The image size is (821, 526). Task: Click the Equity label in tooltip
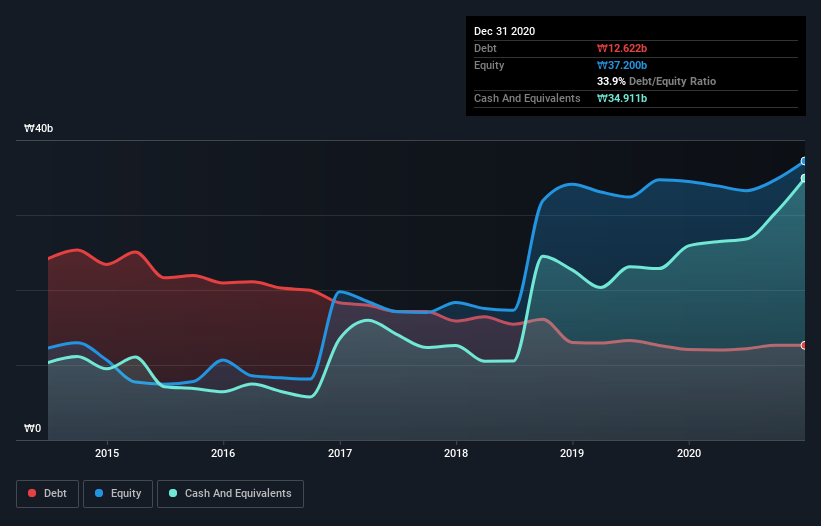coord(489,65)
